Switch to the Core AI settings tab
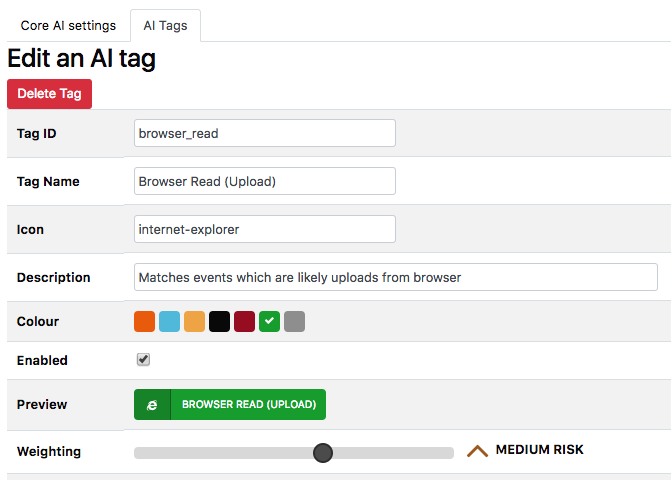The width and height of the screenshot is (671, 480). coord(68,25)
